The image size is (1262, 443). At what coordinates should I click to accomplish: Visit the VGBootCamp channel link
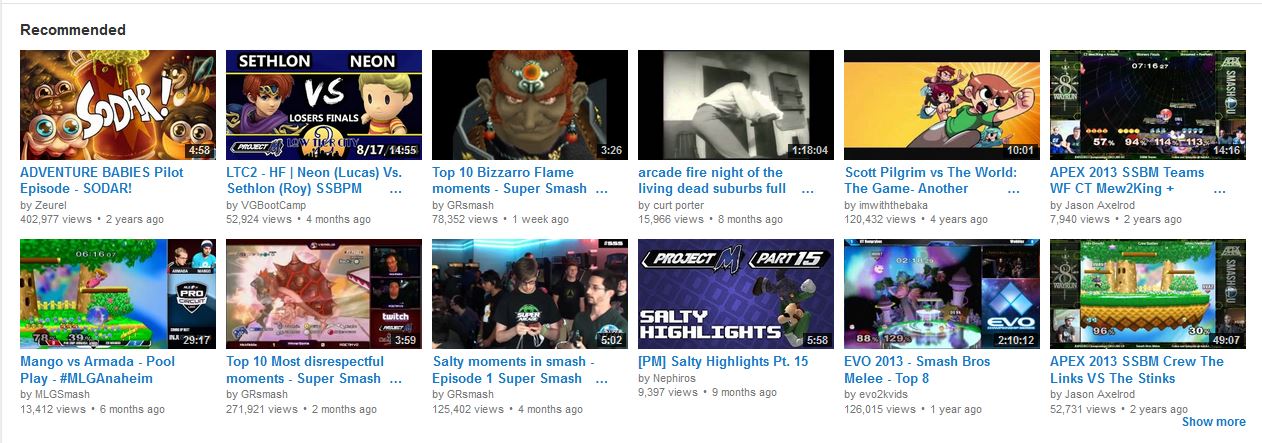tap(267, 205)
